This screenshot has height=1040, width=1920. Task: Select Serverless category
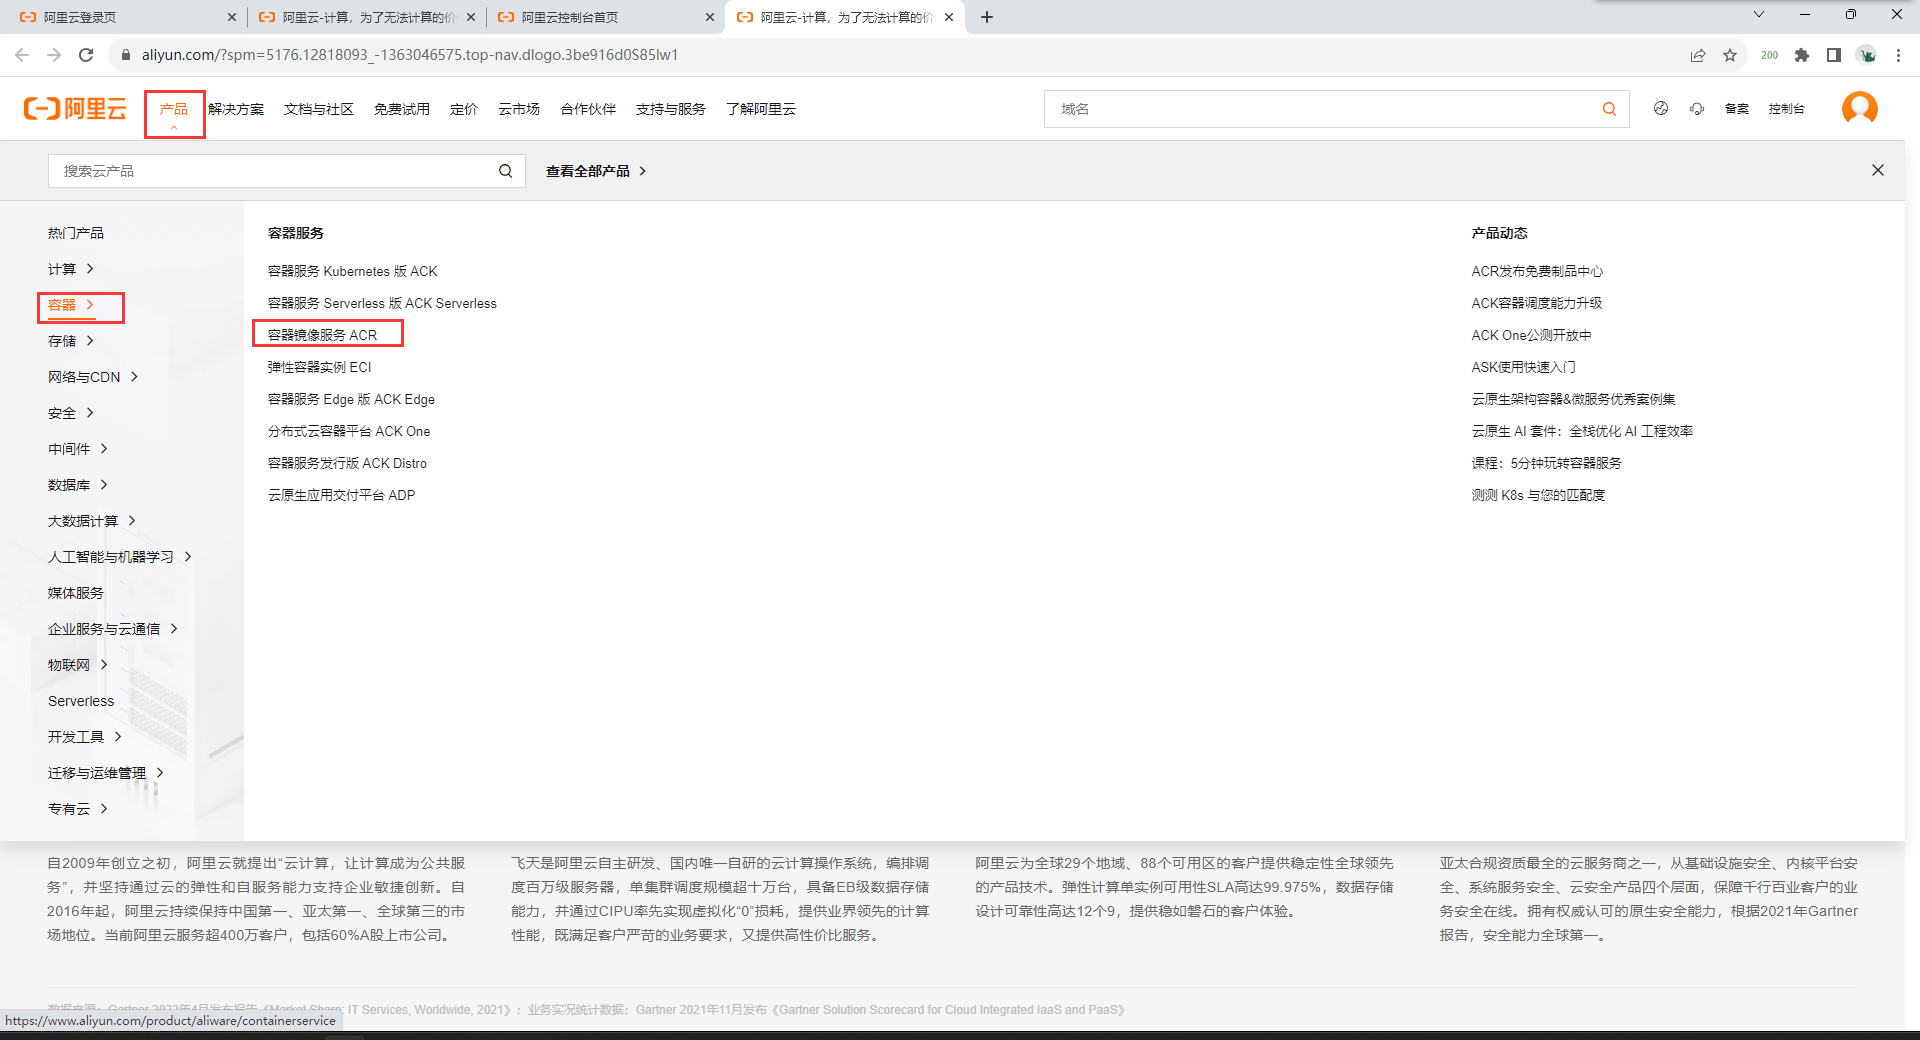coord(81,701)
